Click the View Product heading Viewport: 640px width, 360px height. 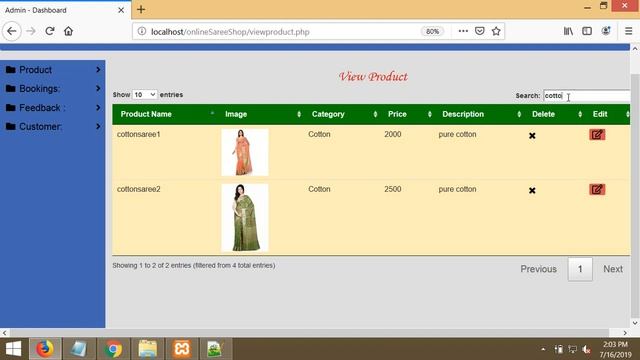[373, 76]
